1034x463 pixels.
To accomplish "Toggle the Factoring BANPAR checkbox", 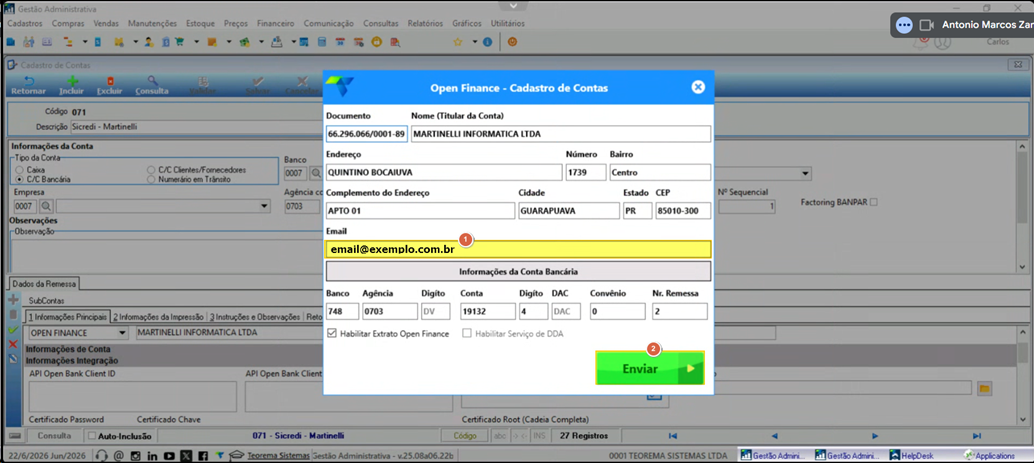I will [874, 202].
